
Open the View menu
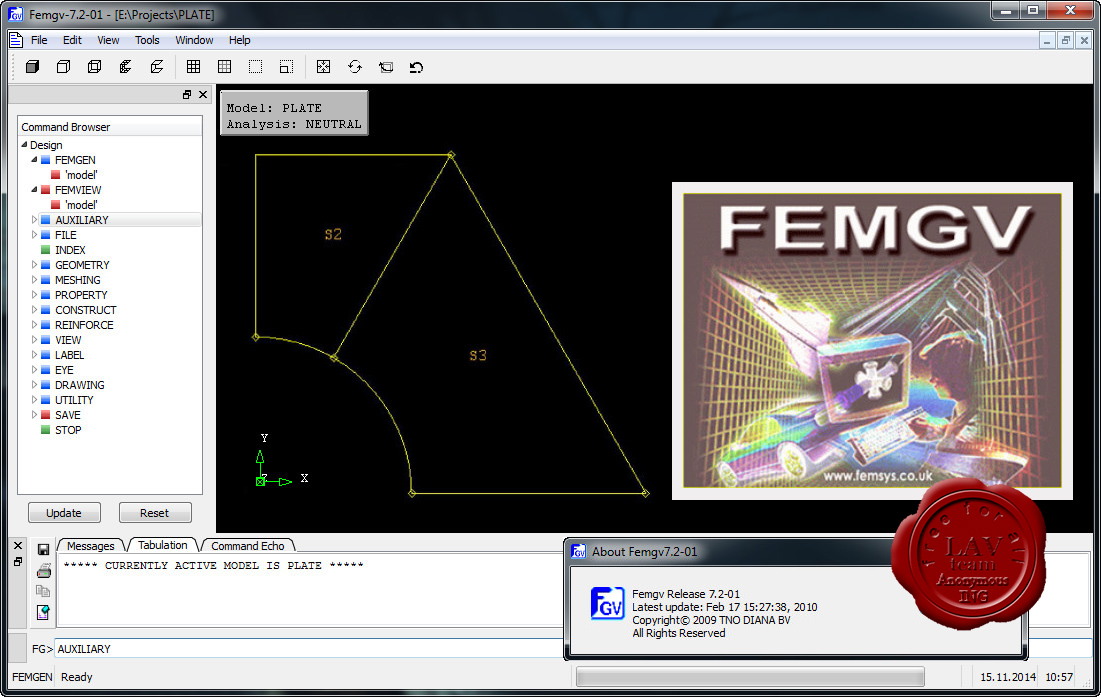pyautogui.click(x=108, y=40)
